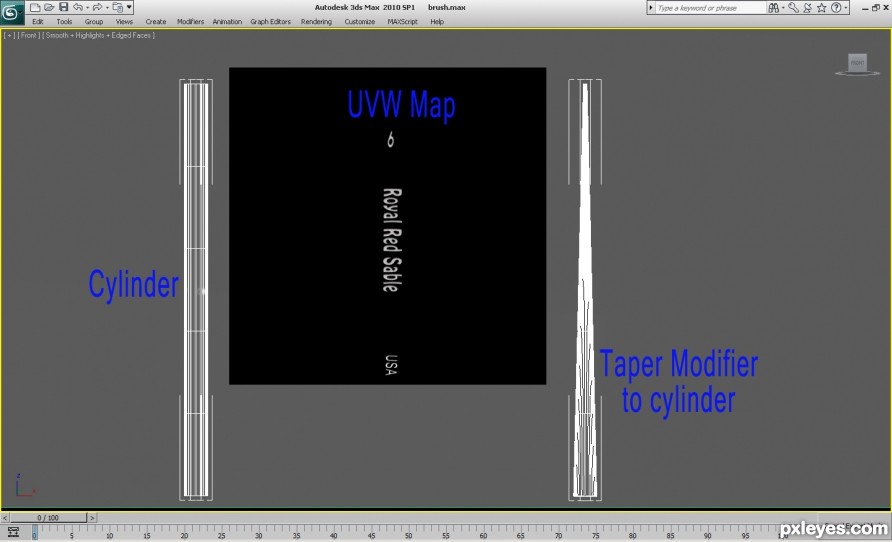Select the cylinder object on the left
Screen dimensions: 892x542
pyautogui.click(x=196, y=290)
